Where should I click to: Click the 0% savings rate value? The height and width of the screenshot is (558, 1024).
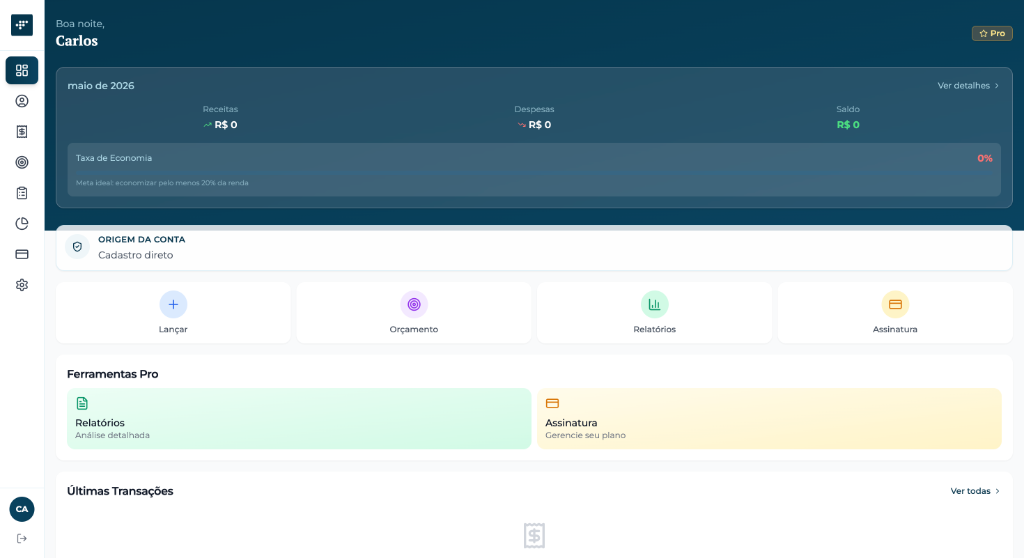point(984,158)
